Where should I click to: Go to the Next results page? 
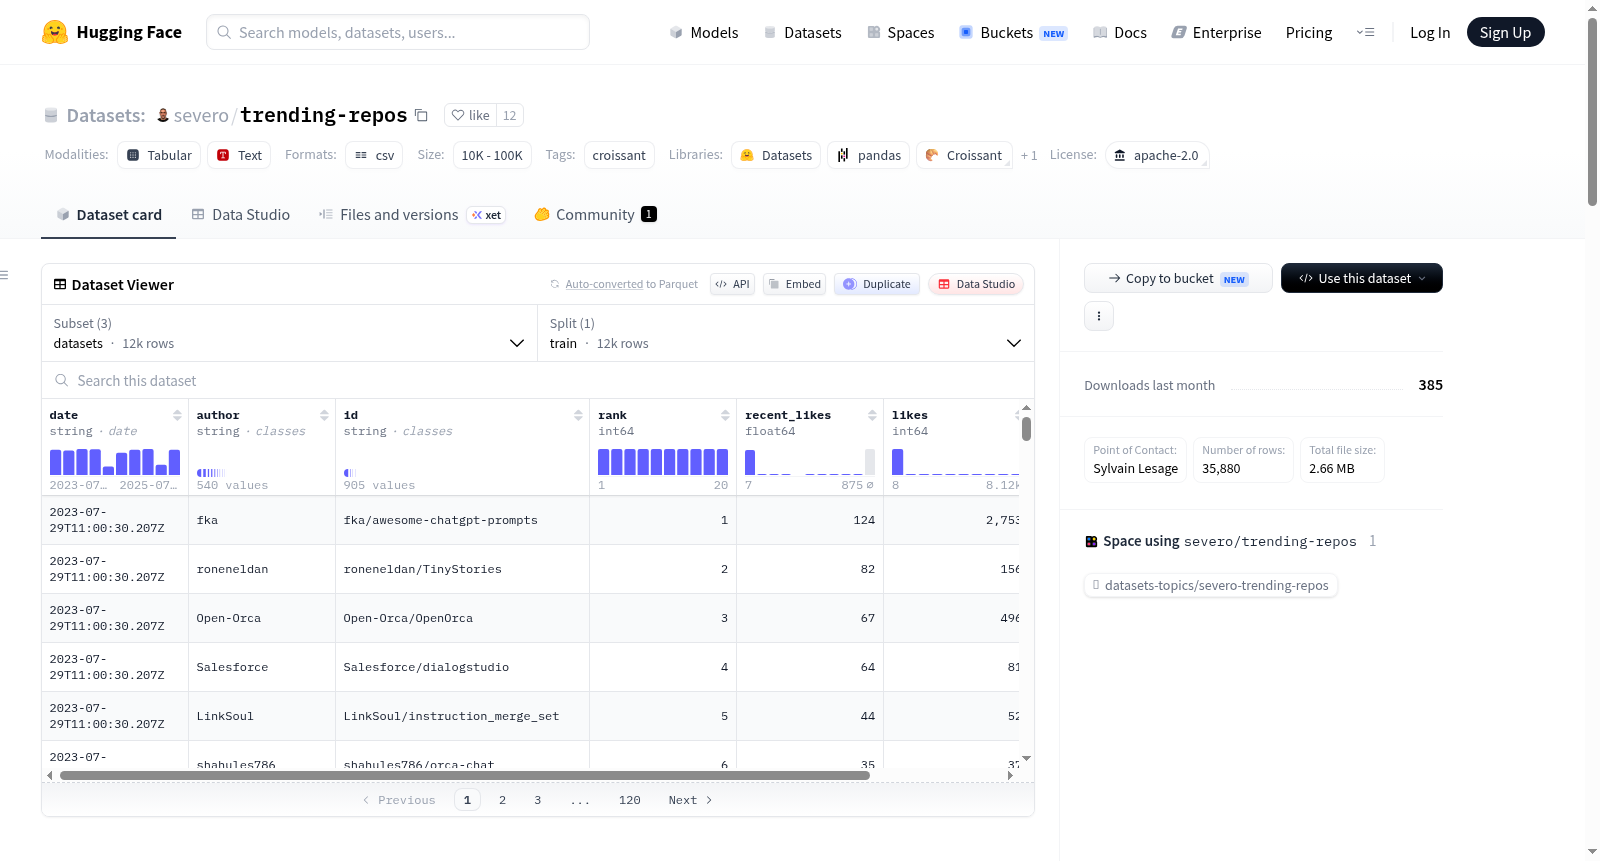[690, 800]
